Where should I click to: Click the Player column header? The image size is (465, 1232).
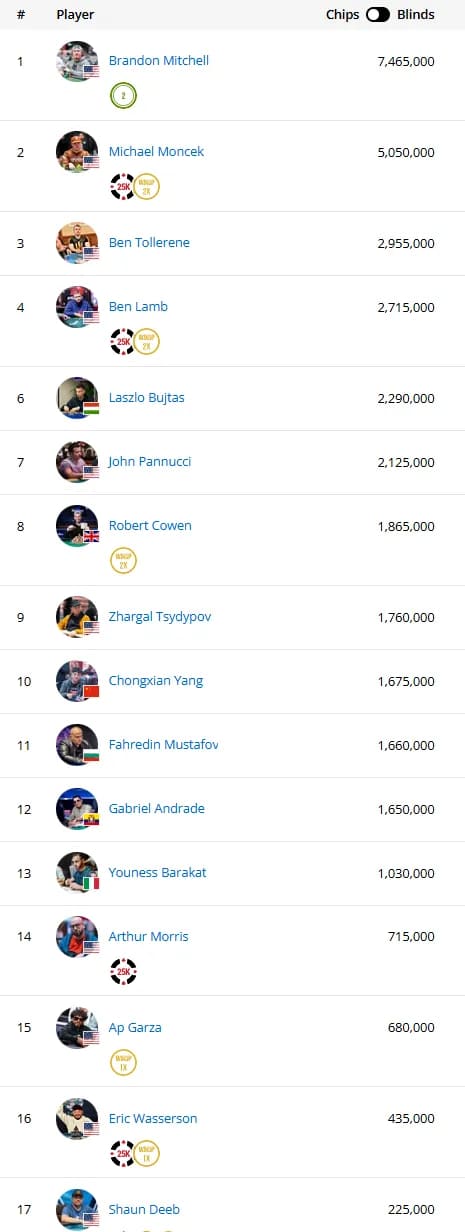point(75,15)
